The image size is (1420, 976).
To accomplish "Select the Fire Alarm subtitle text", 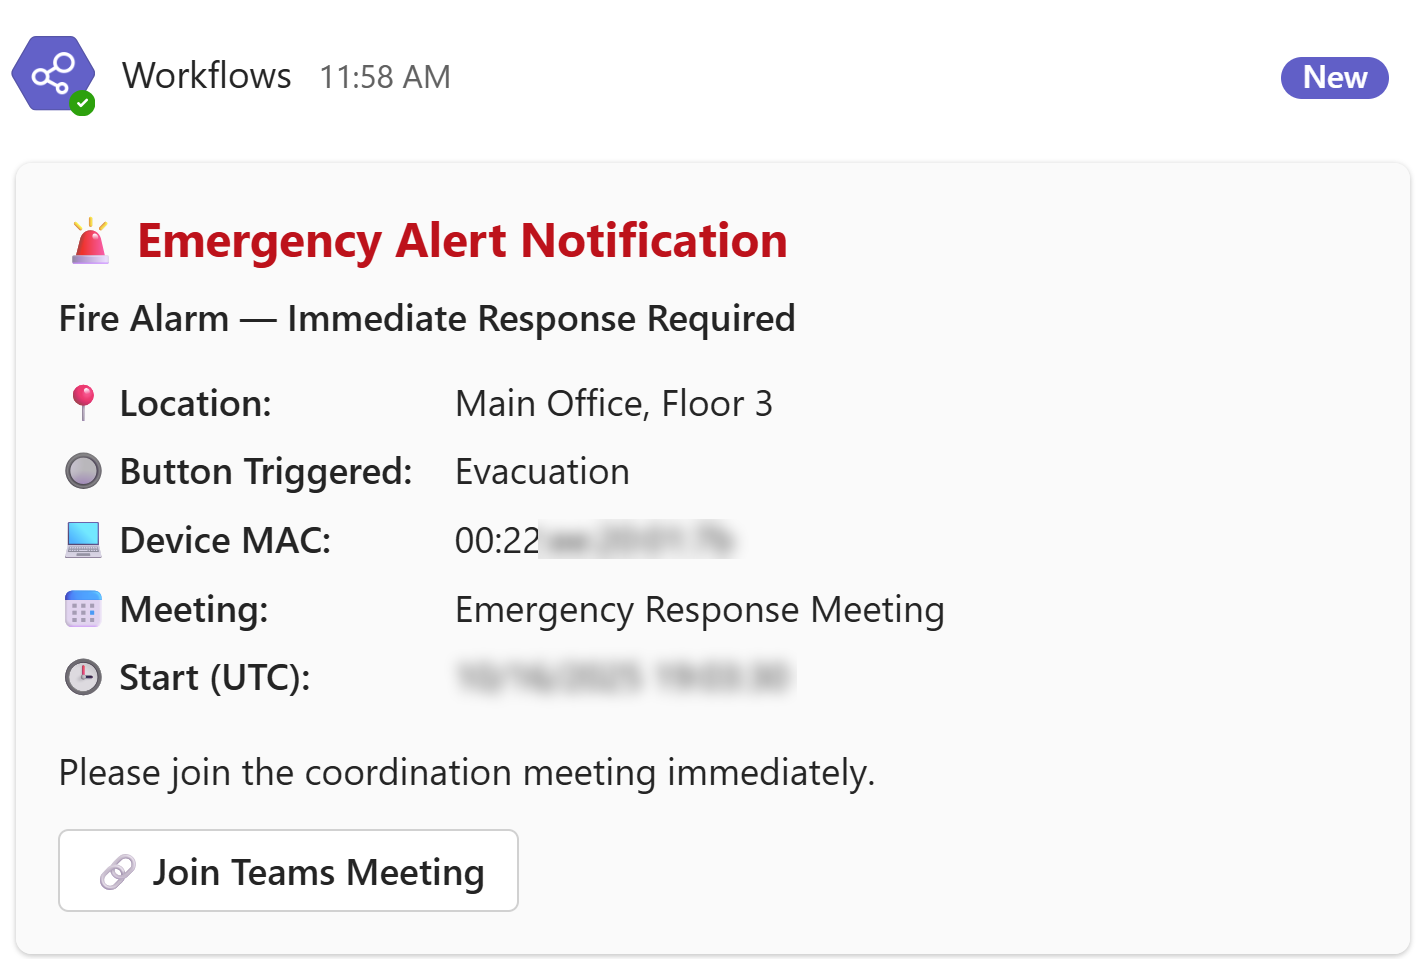I will pyautogui.click(x=427, y=319).
